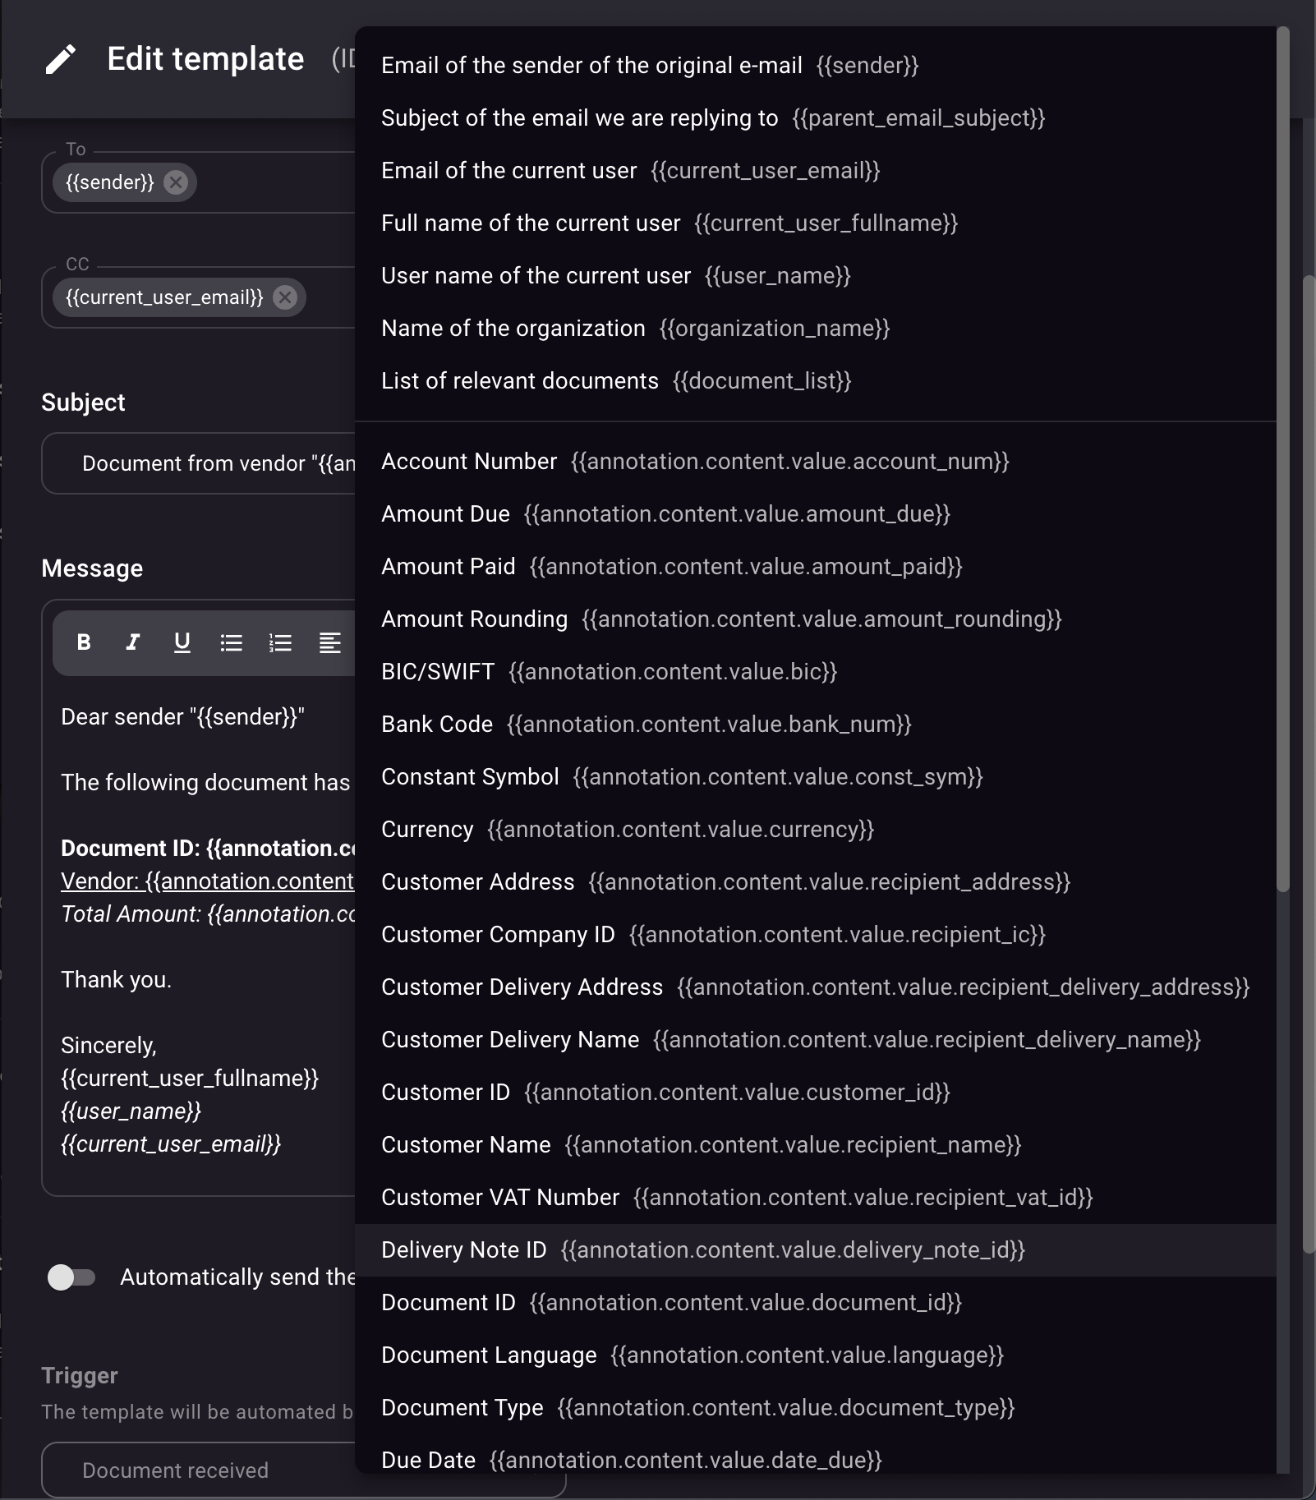The image size is (1316, 1500).
Task: Click the To recipients field
Action: point(198,182)
